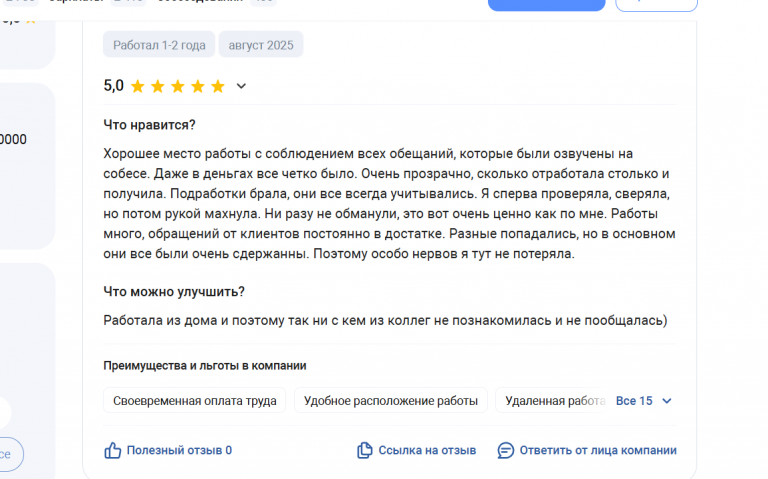This screenshot has height=479, width=768.
Task: Click the август 2025 date tag
Action: click(261, 45)
